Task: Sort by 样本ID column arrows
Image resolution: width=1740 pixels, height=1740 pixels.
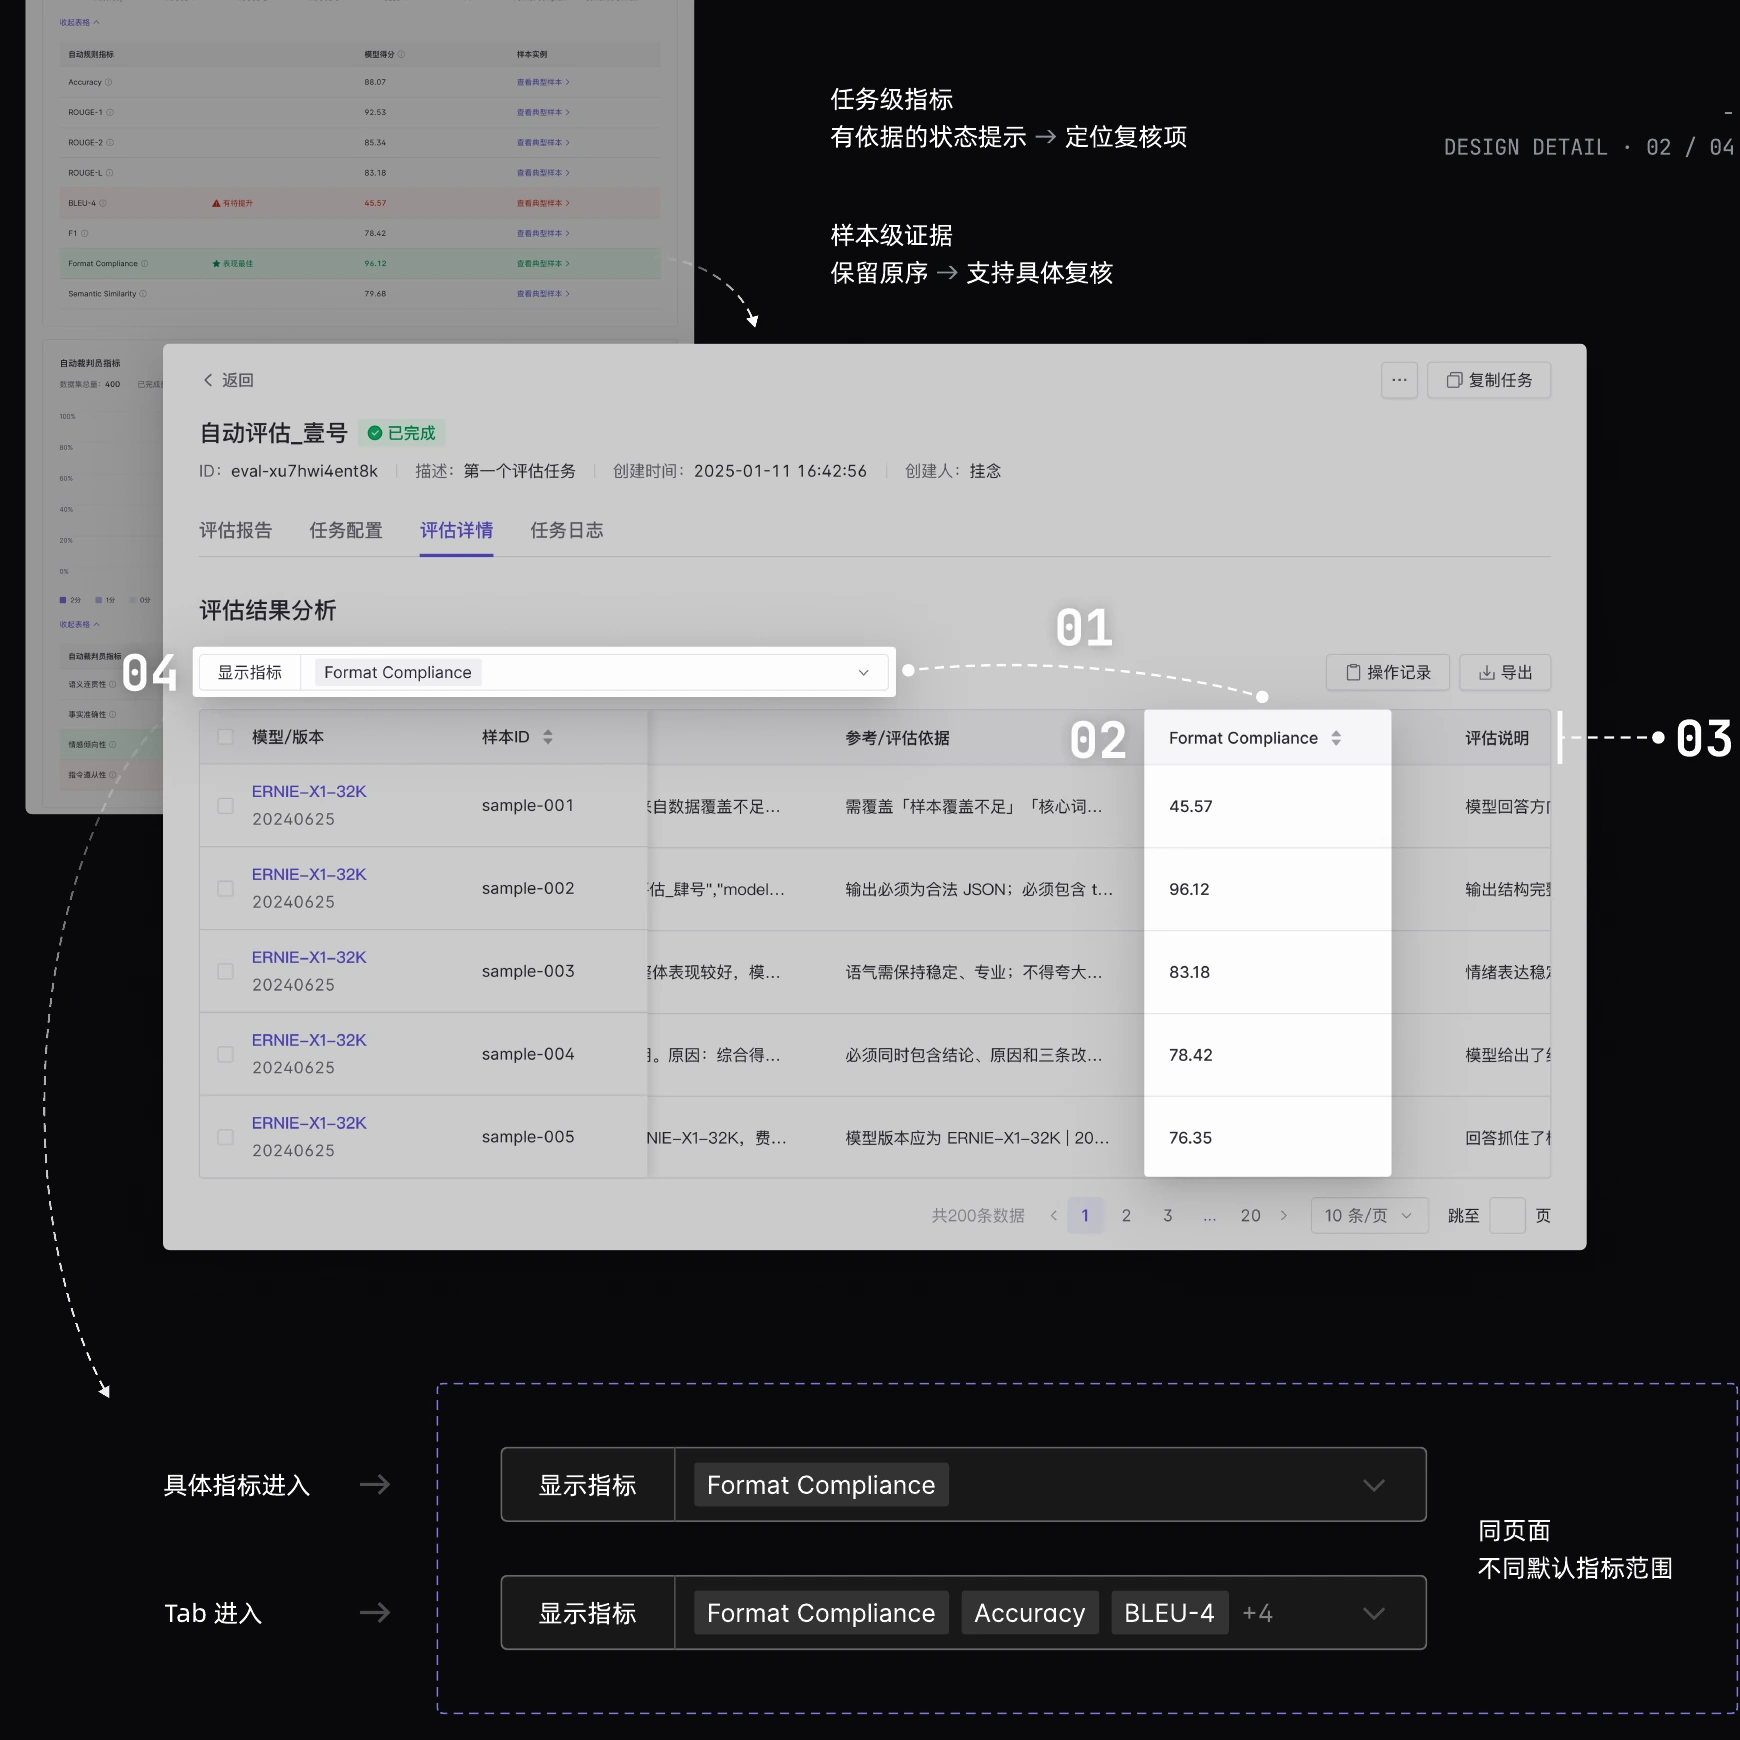Action: [x=547, y=737]
